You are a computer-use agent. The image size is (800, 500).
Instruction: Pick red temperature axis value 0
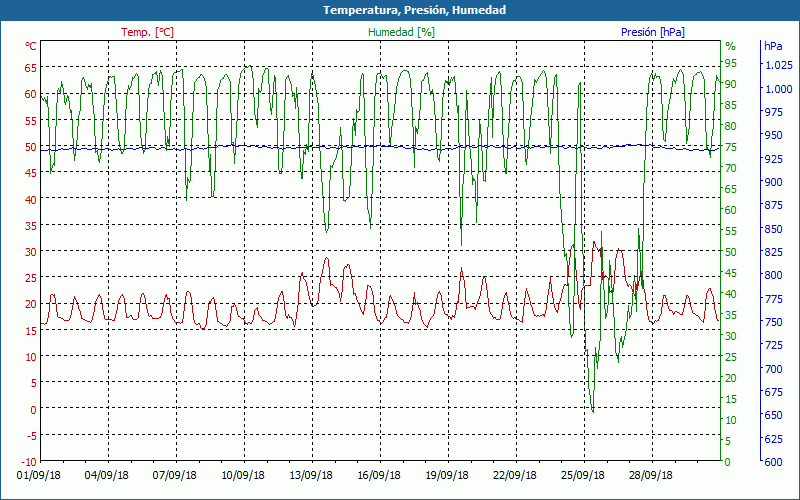pos(34,409)
